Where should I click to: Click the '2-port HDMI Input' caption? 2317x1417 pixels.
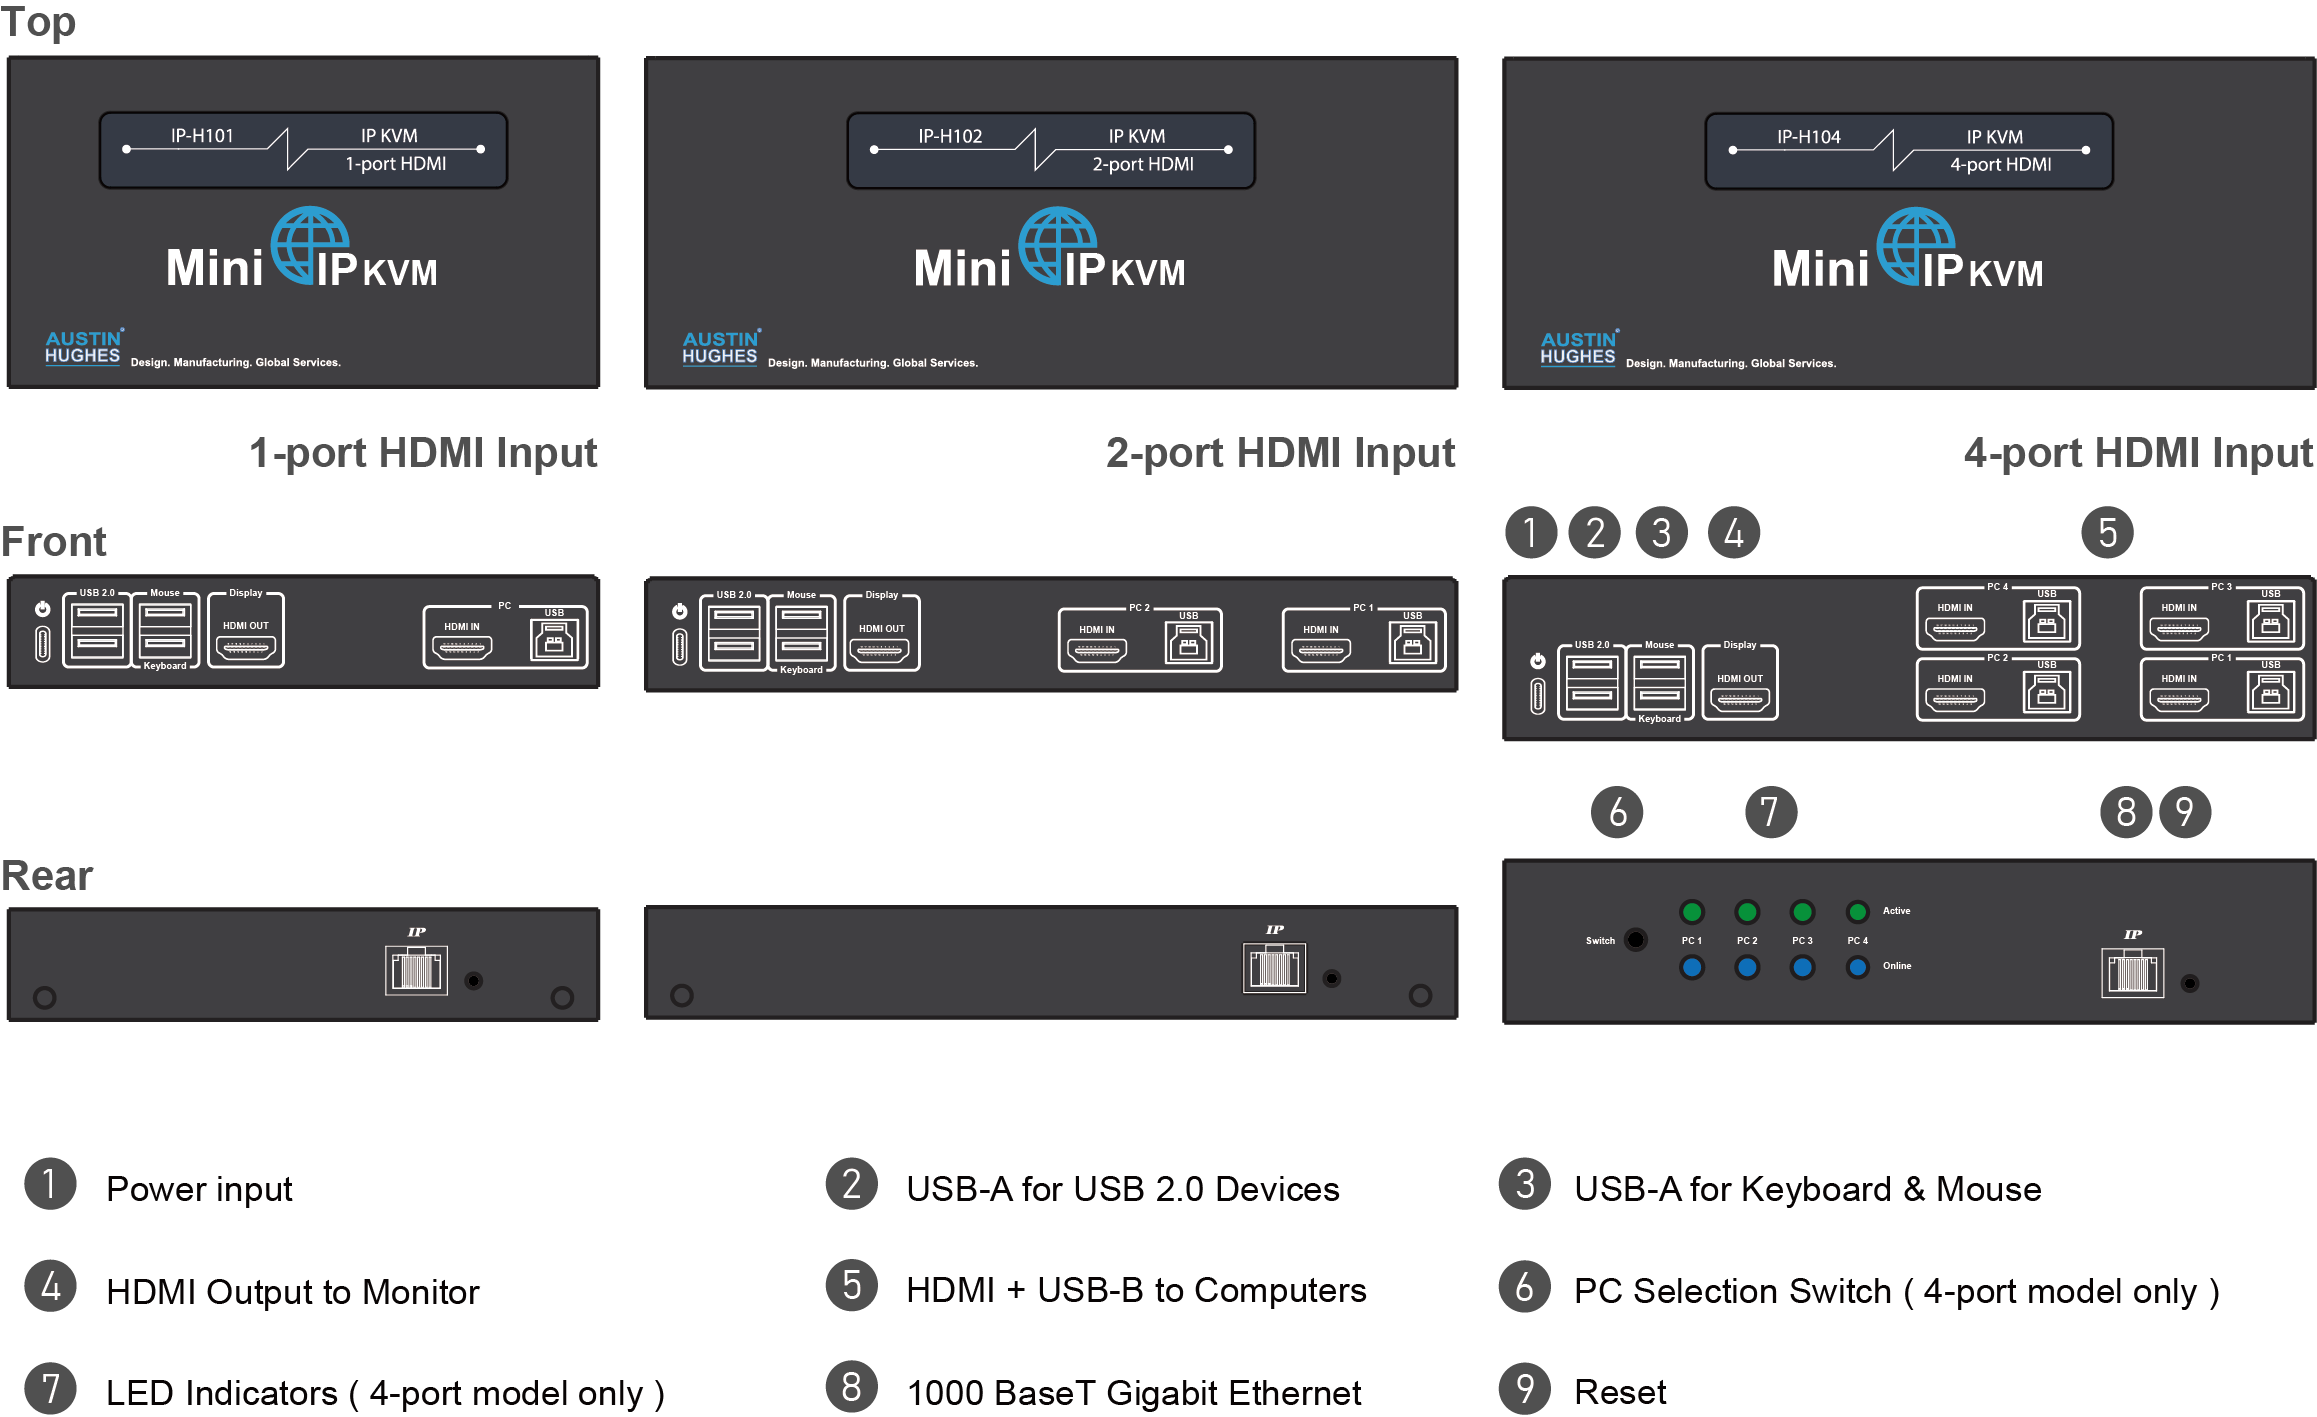pyautogui.click(x=1280, y=453)
